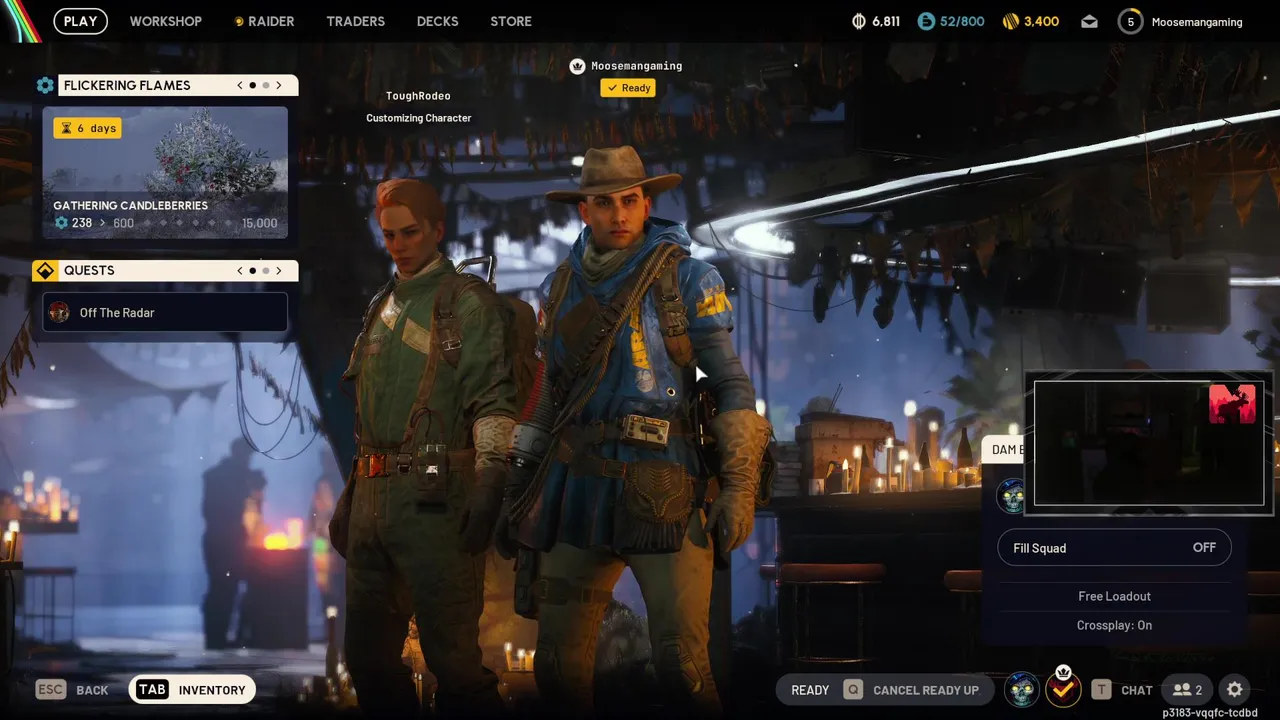Screen dimensions: 1280x720
Task: Click the gold currency icon beside 3,400
Action: 1011,21
